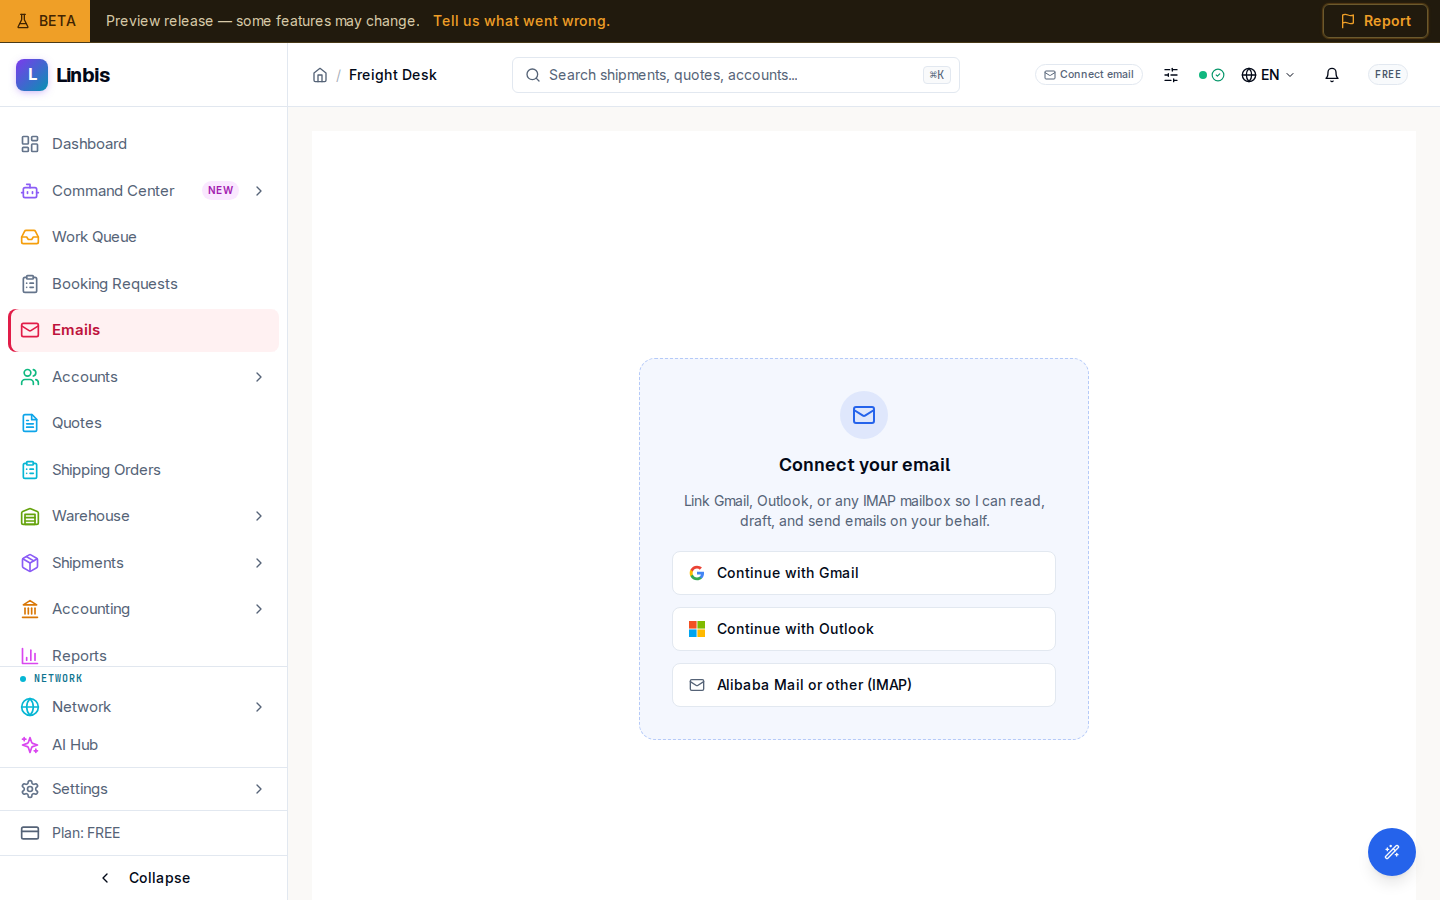Expand the Command Center submenu chevron

coord(259,191)
